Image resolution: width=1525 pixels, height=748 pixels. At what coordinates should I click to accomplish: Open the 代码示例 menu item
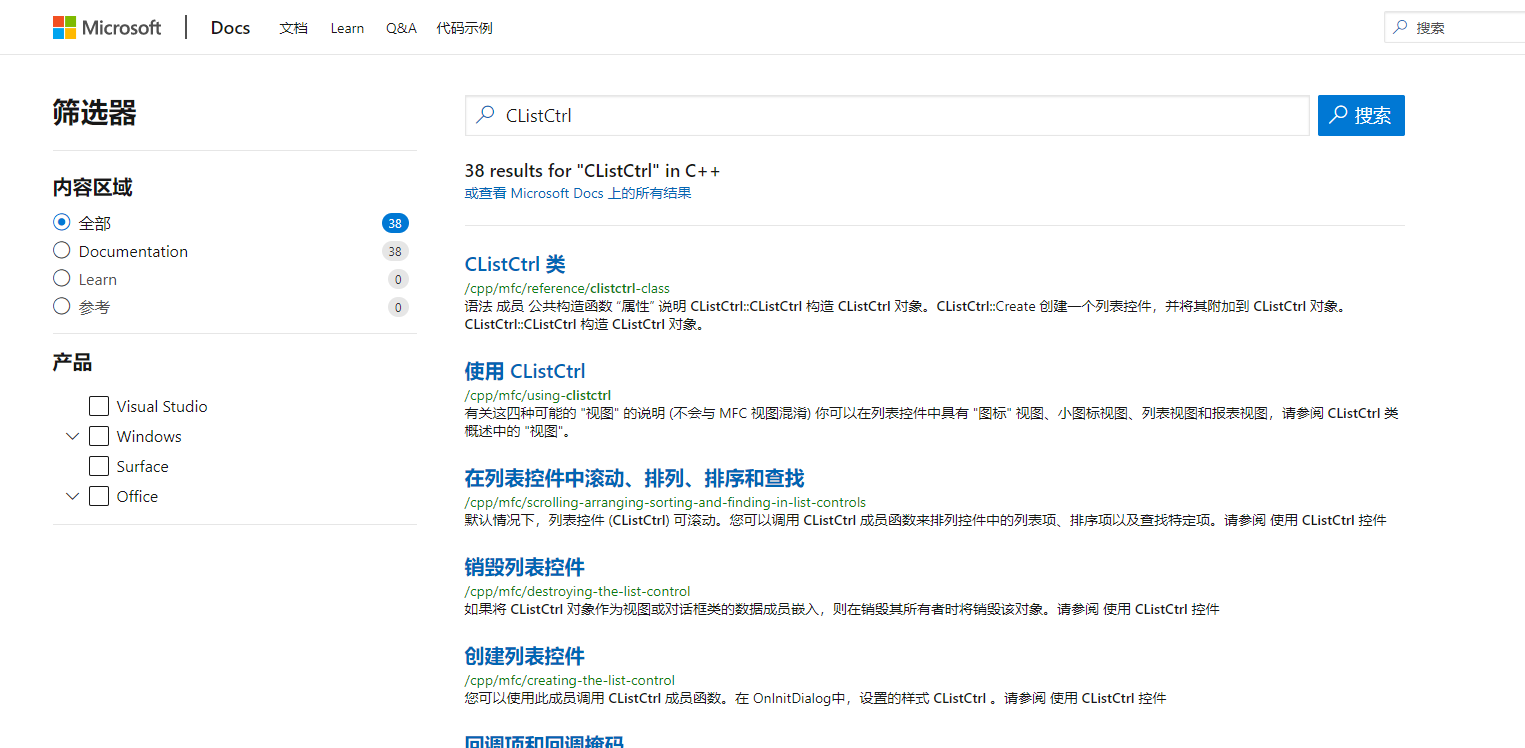[464, 28]
